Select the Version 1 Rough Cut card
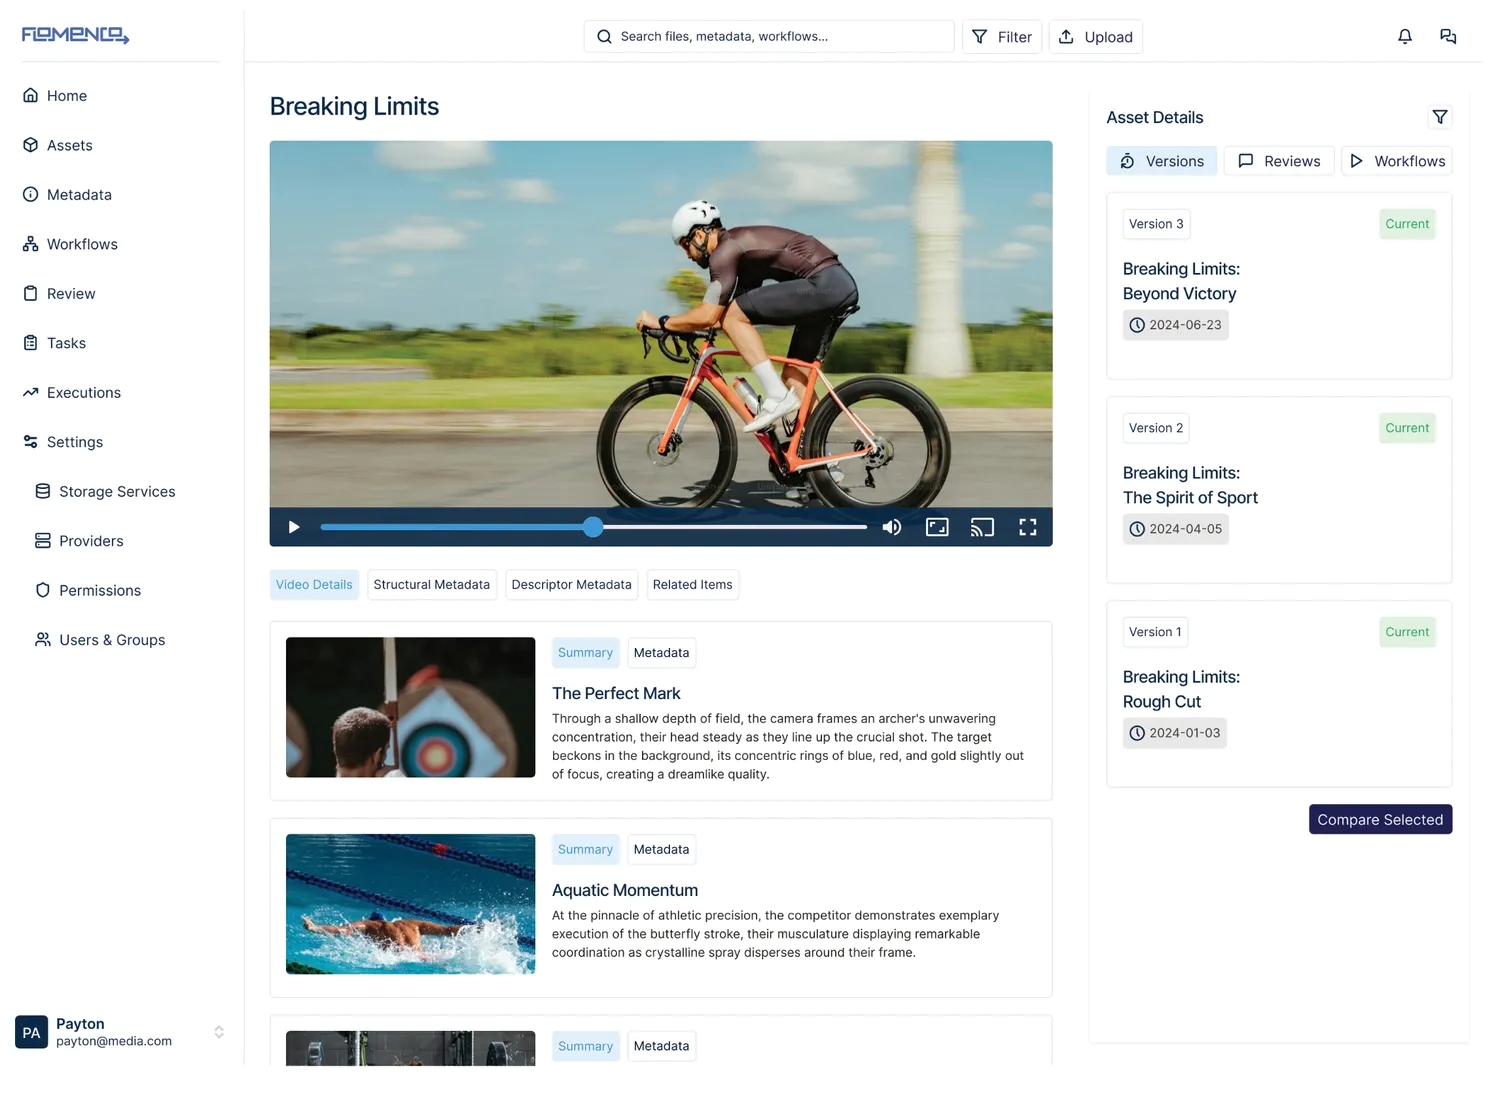1500x1097 pixels. [1279, 694]
